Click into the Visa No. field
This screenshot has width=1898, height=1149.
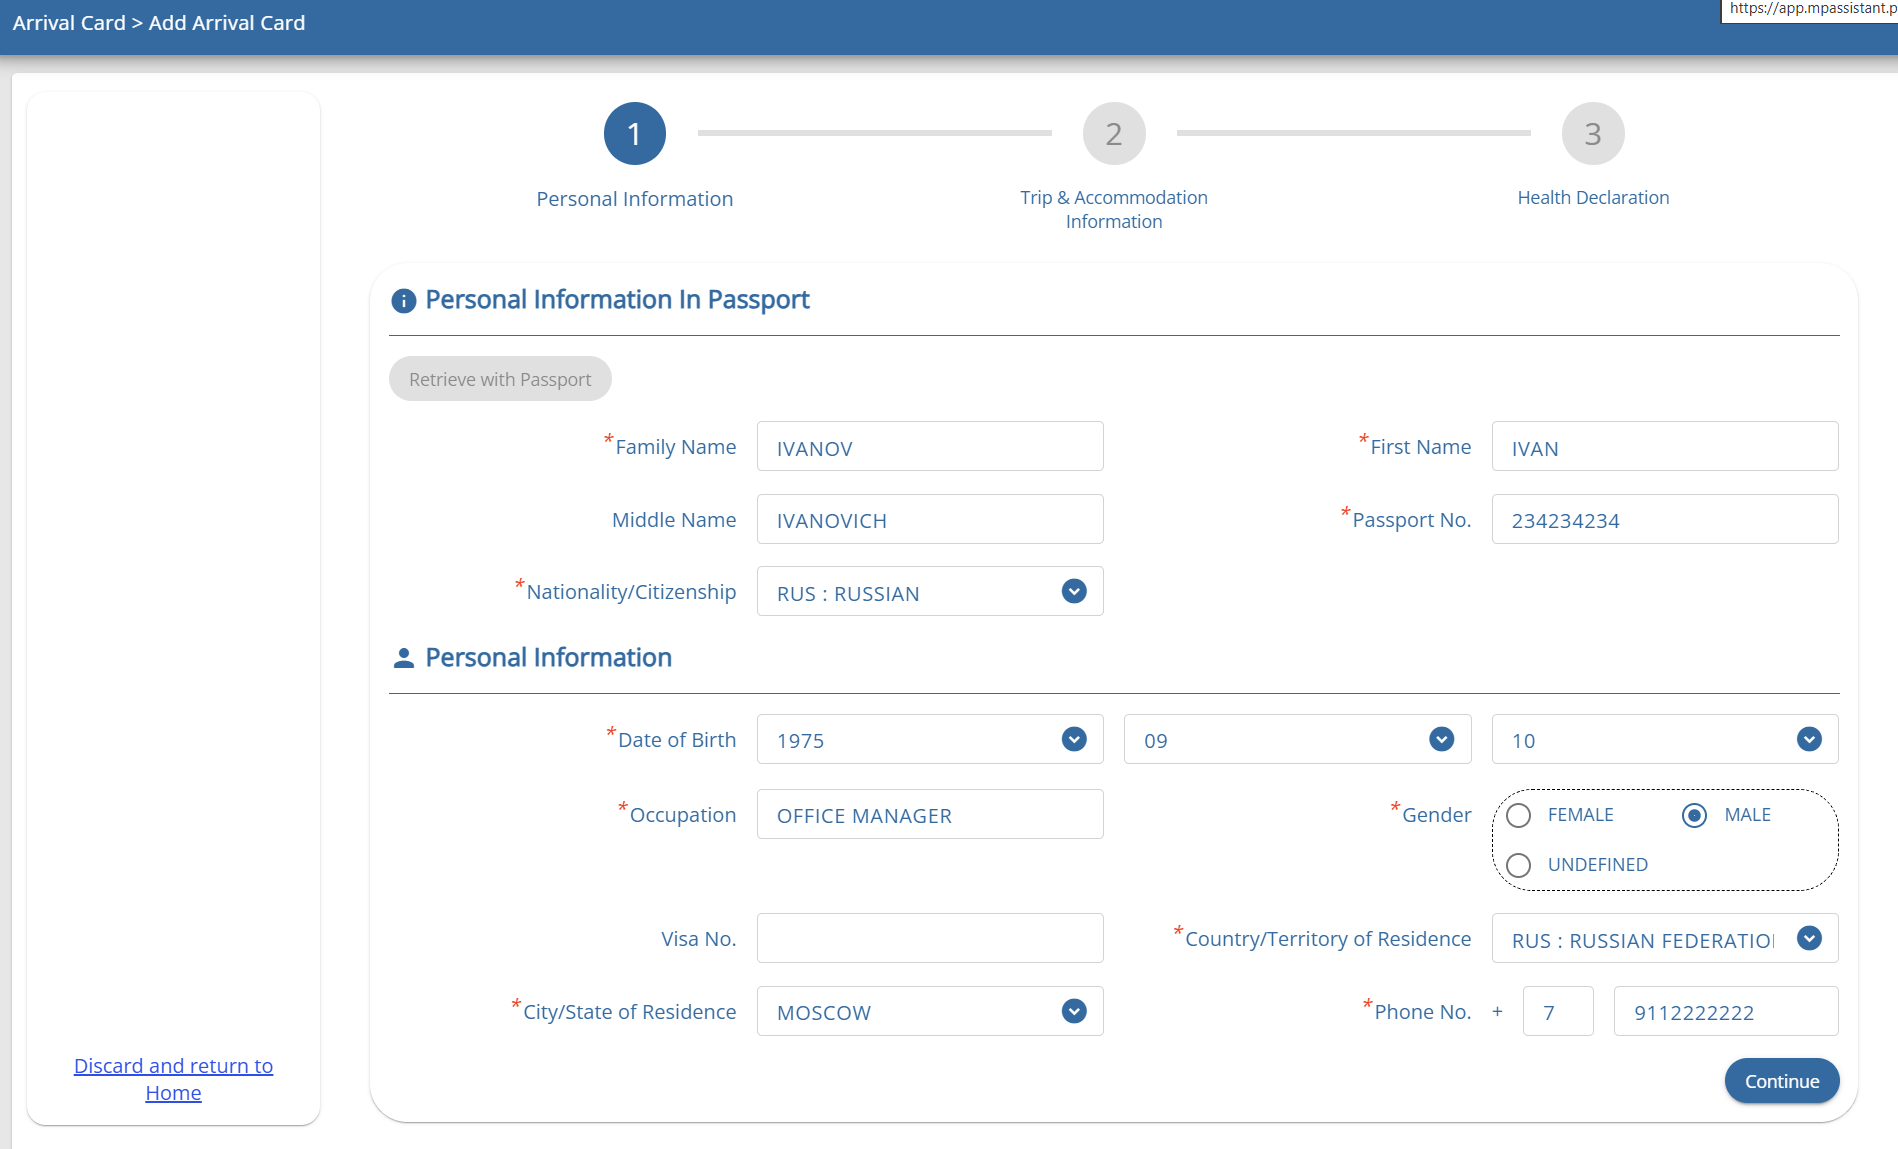tap(929, 939)
